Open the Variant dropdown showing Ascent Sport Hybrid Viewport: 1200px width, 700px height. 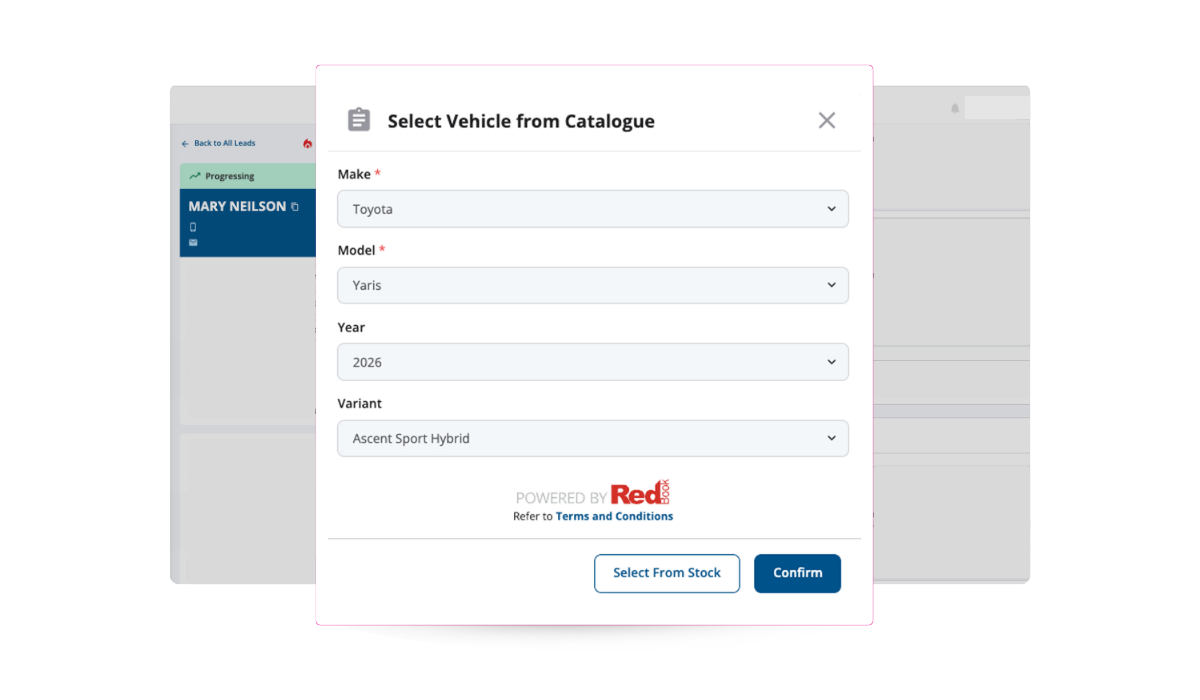[593, 438]
